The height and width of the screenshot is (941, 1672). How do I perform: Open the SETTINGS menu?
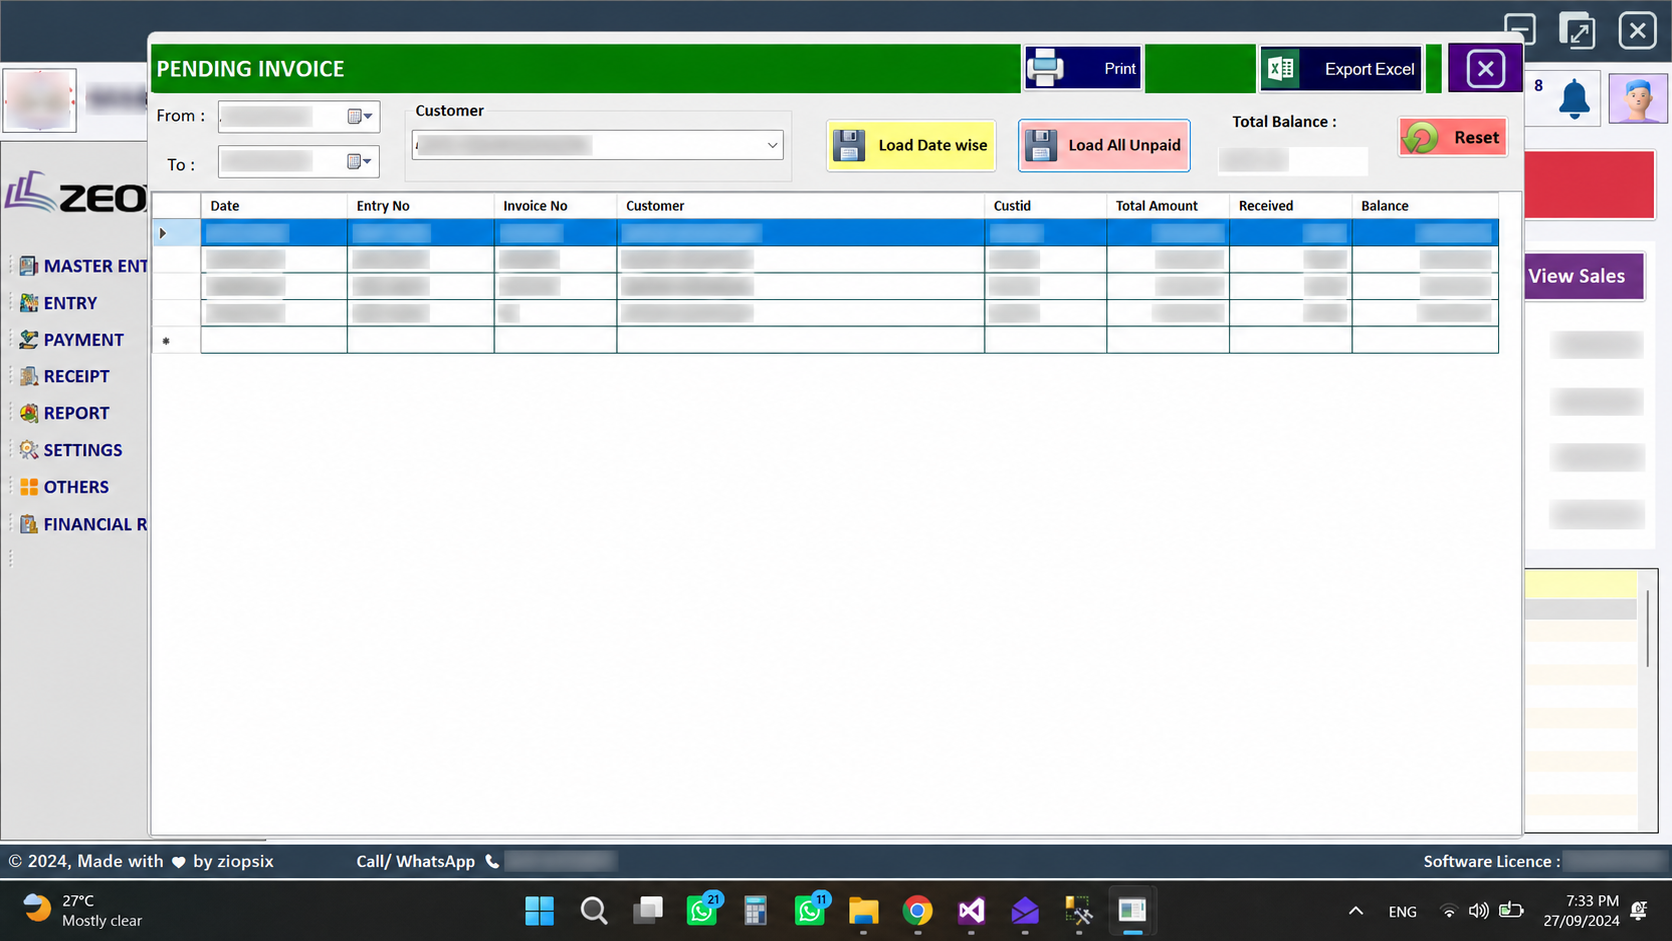[x=82, y=450]
